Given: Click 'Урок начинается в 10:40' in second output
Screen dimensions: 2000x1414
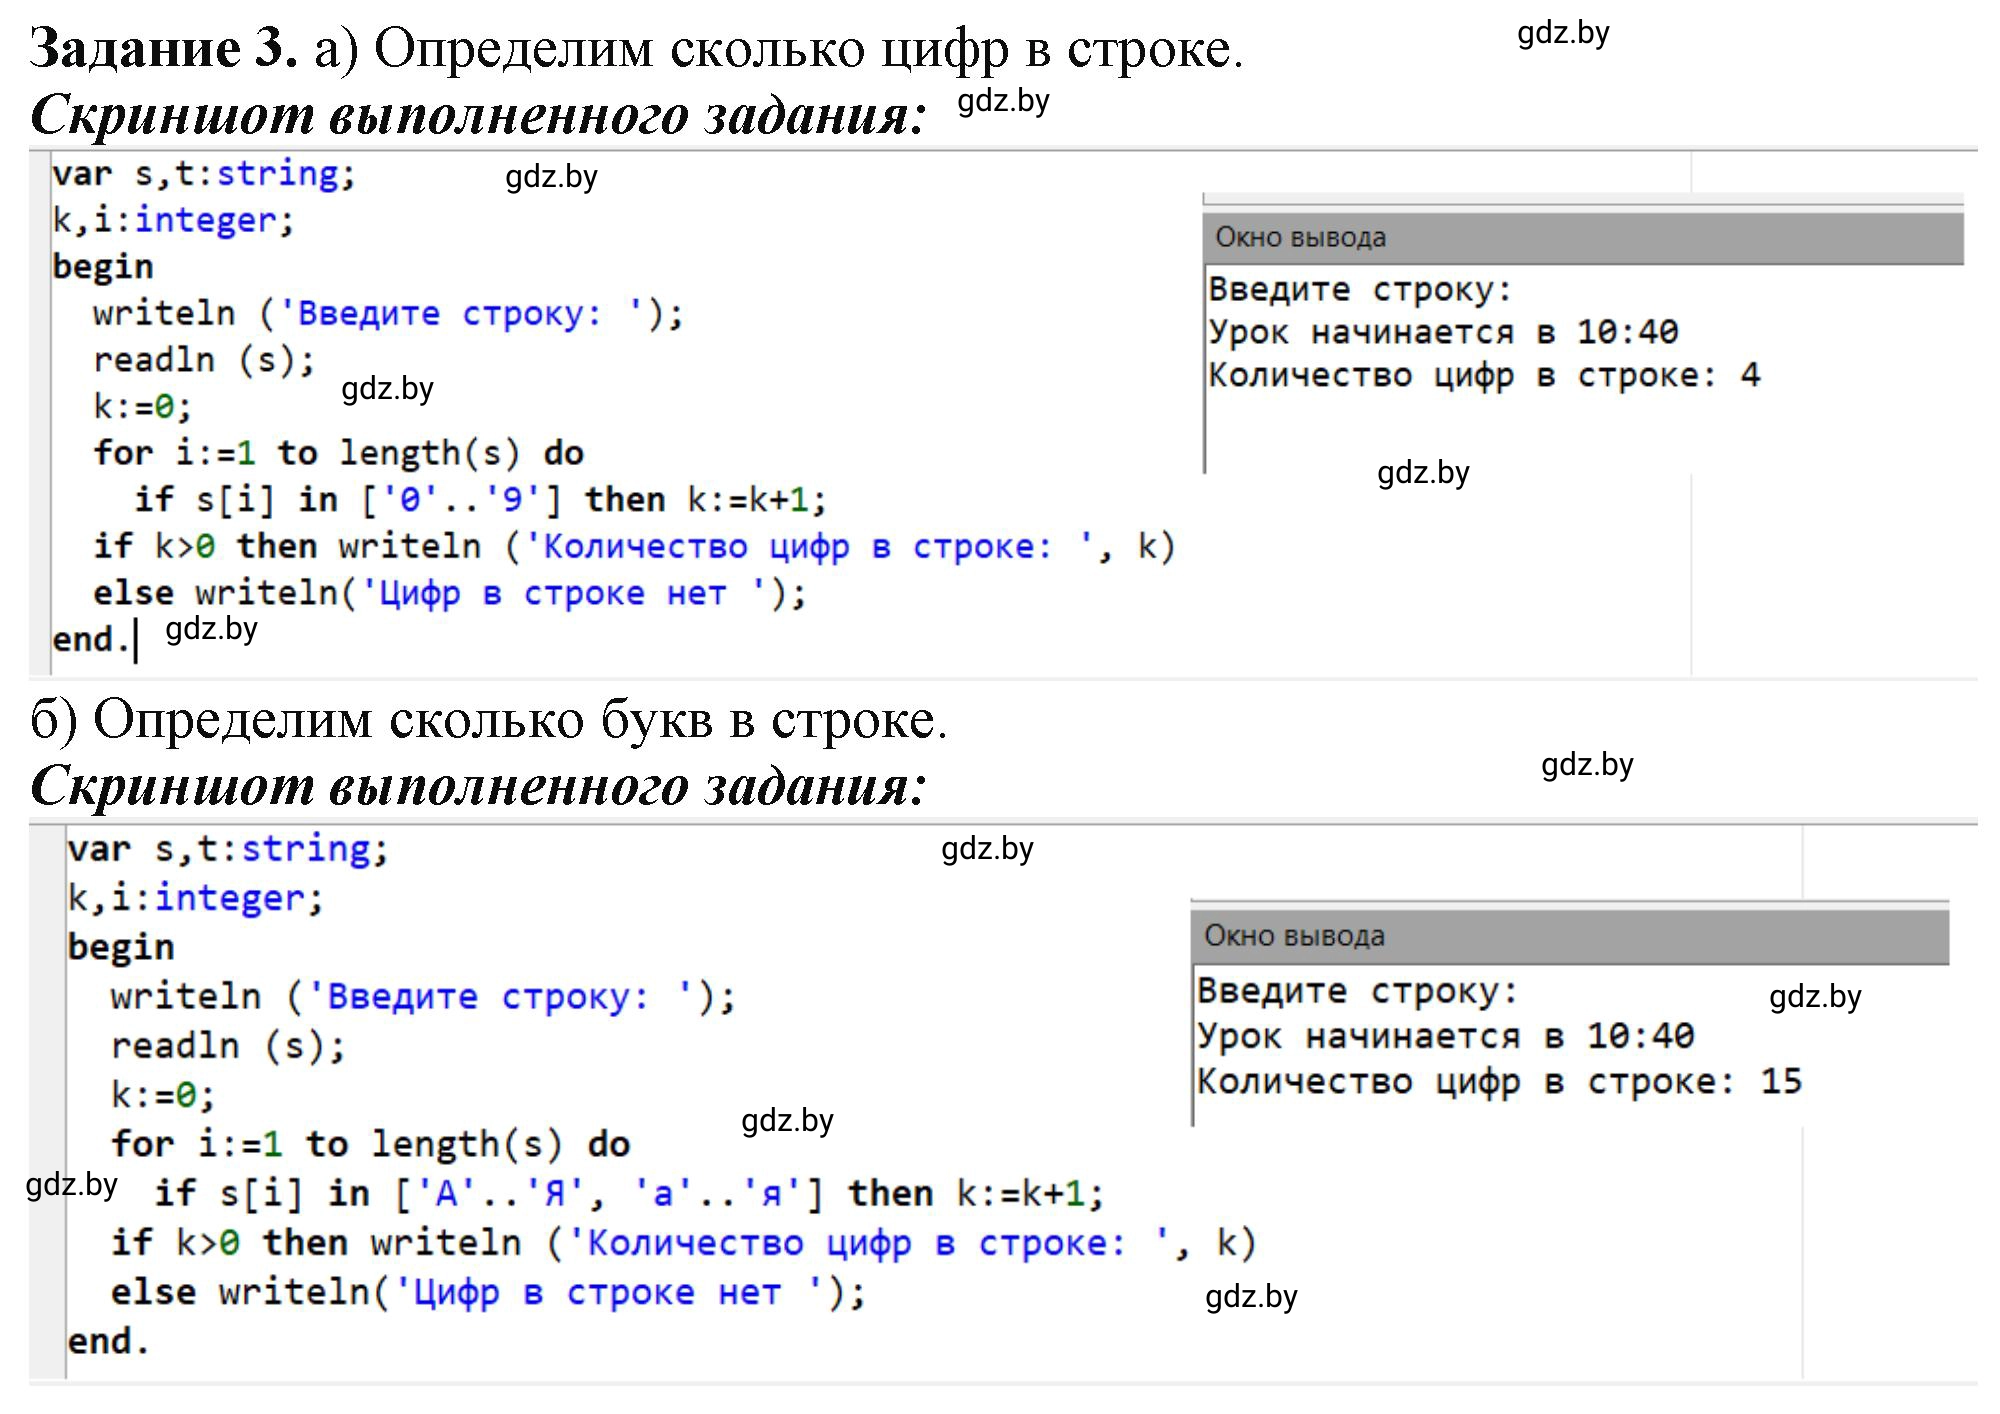Looking at the screenshot, I should coord(1446,1036).
